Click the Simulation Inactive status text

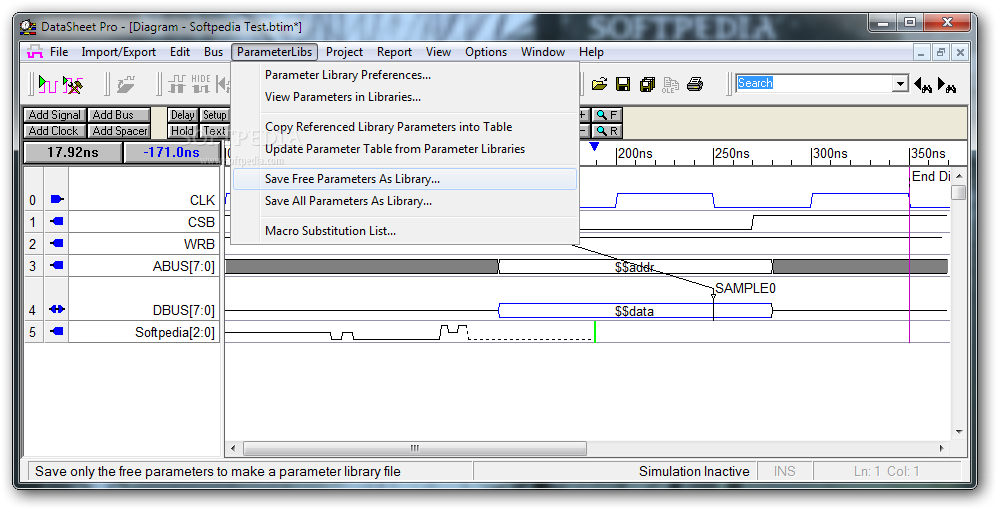click(694, 471)
